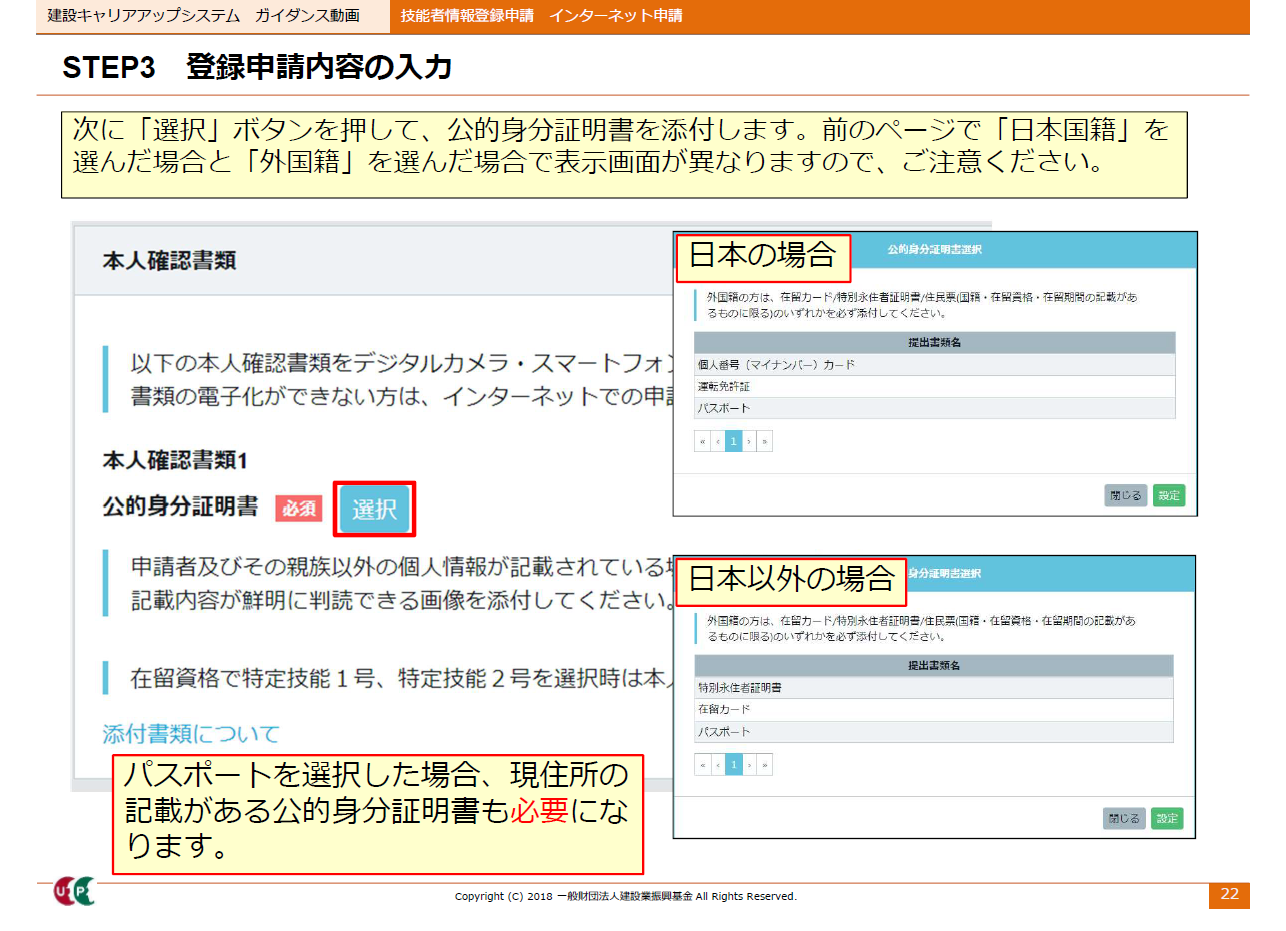Viewport: 1286px width, 931px height.
Task: Select 運転免許証 row in the 日本の場合 dialog
Action: tap(934, 386)
